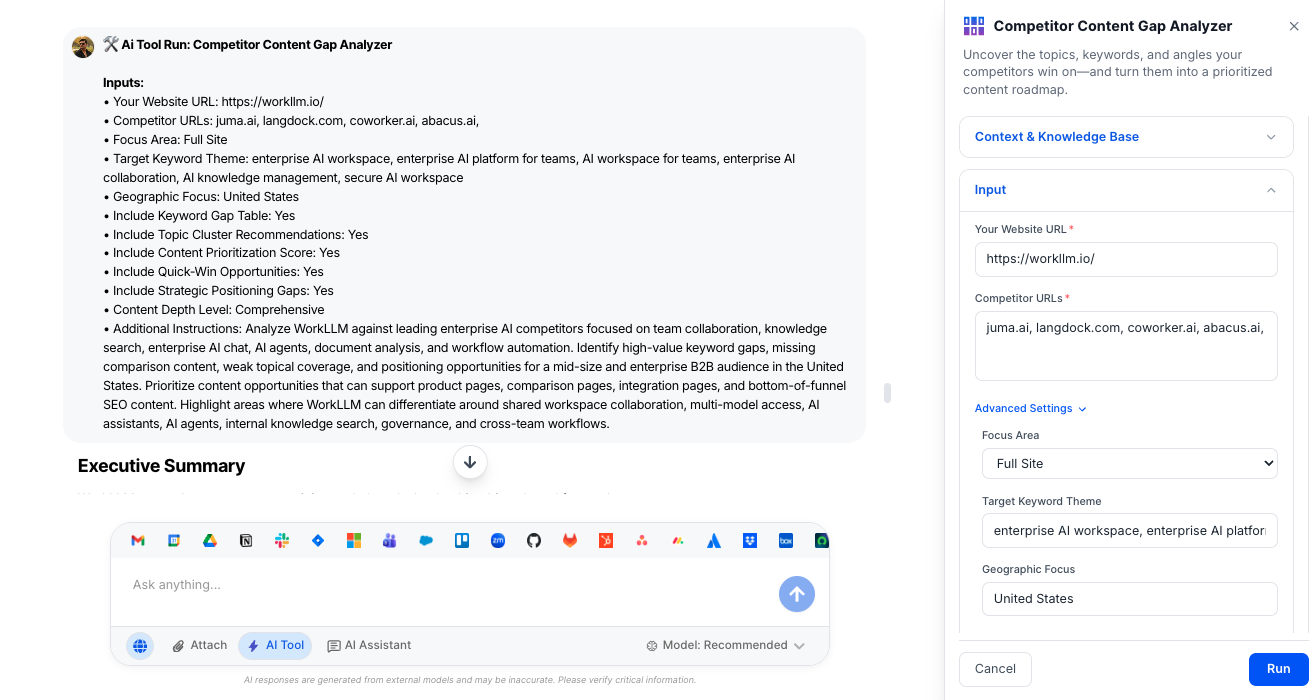Viewport: 1312px width, 700px height.
Task: Open the Google Calendar integration icon
Action: coord(174,540)
